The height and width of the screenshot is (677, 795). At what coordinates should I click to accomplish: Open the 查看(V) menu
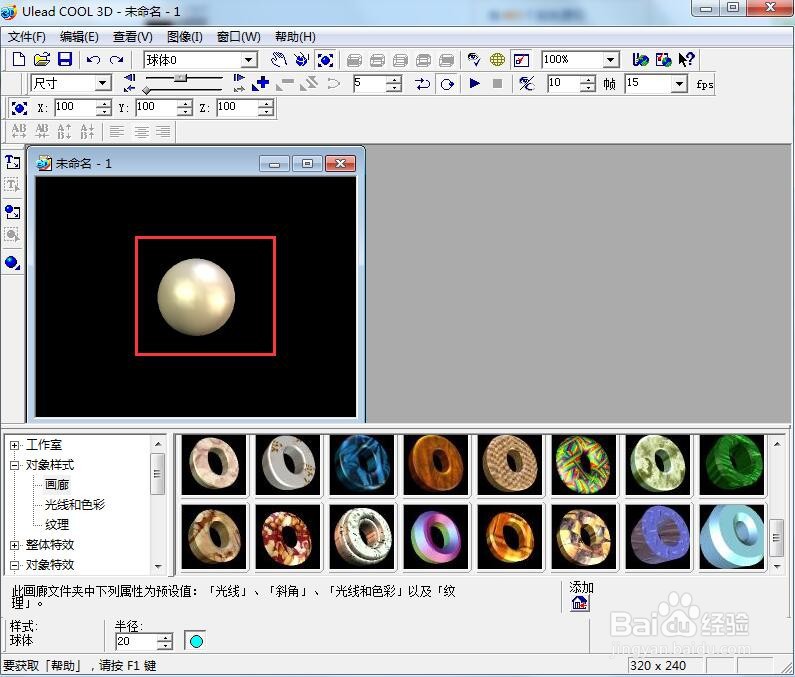pyautogui.click(x=132, y=37)
